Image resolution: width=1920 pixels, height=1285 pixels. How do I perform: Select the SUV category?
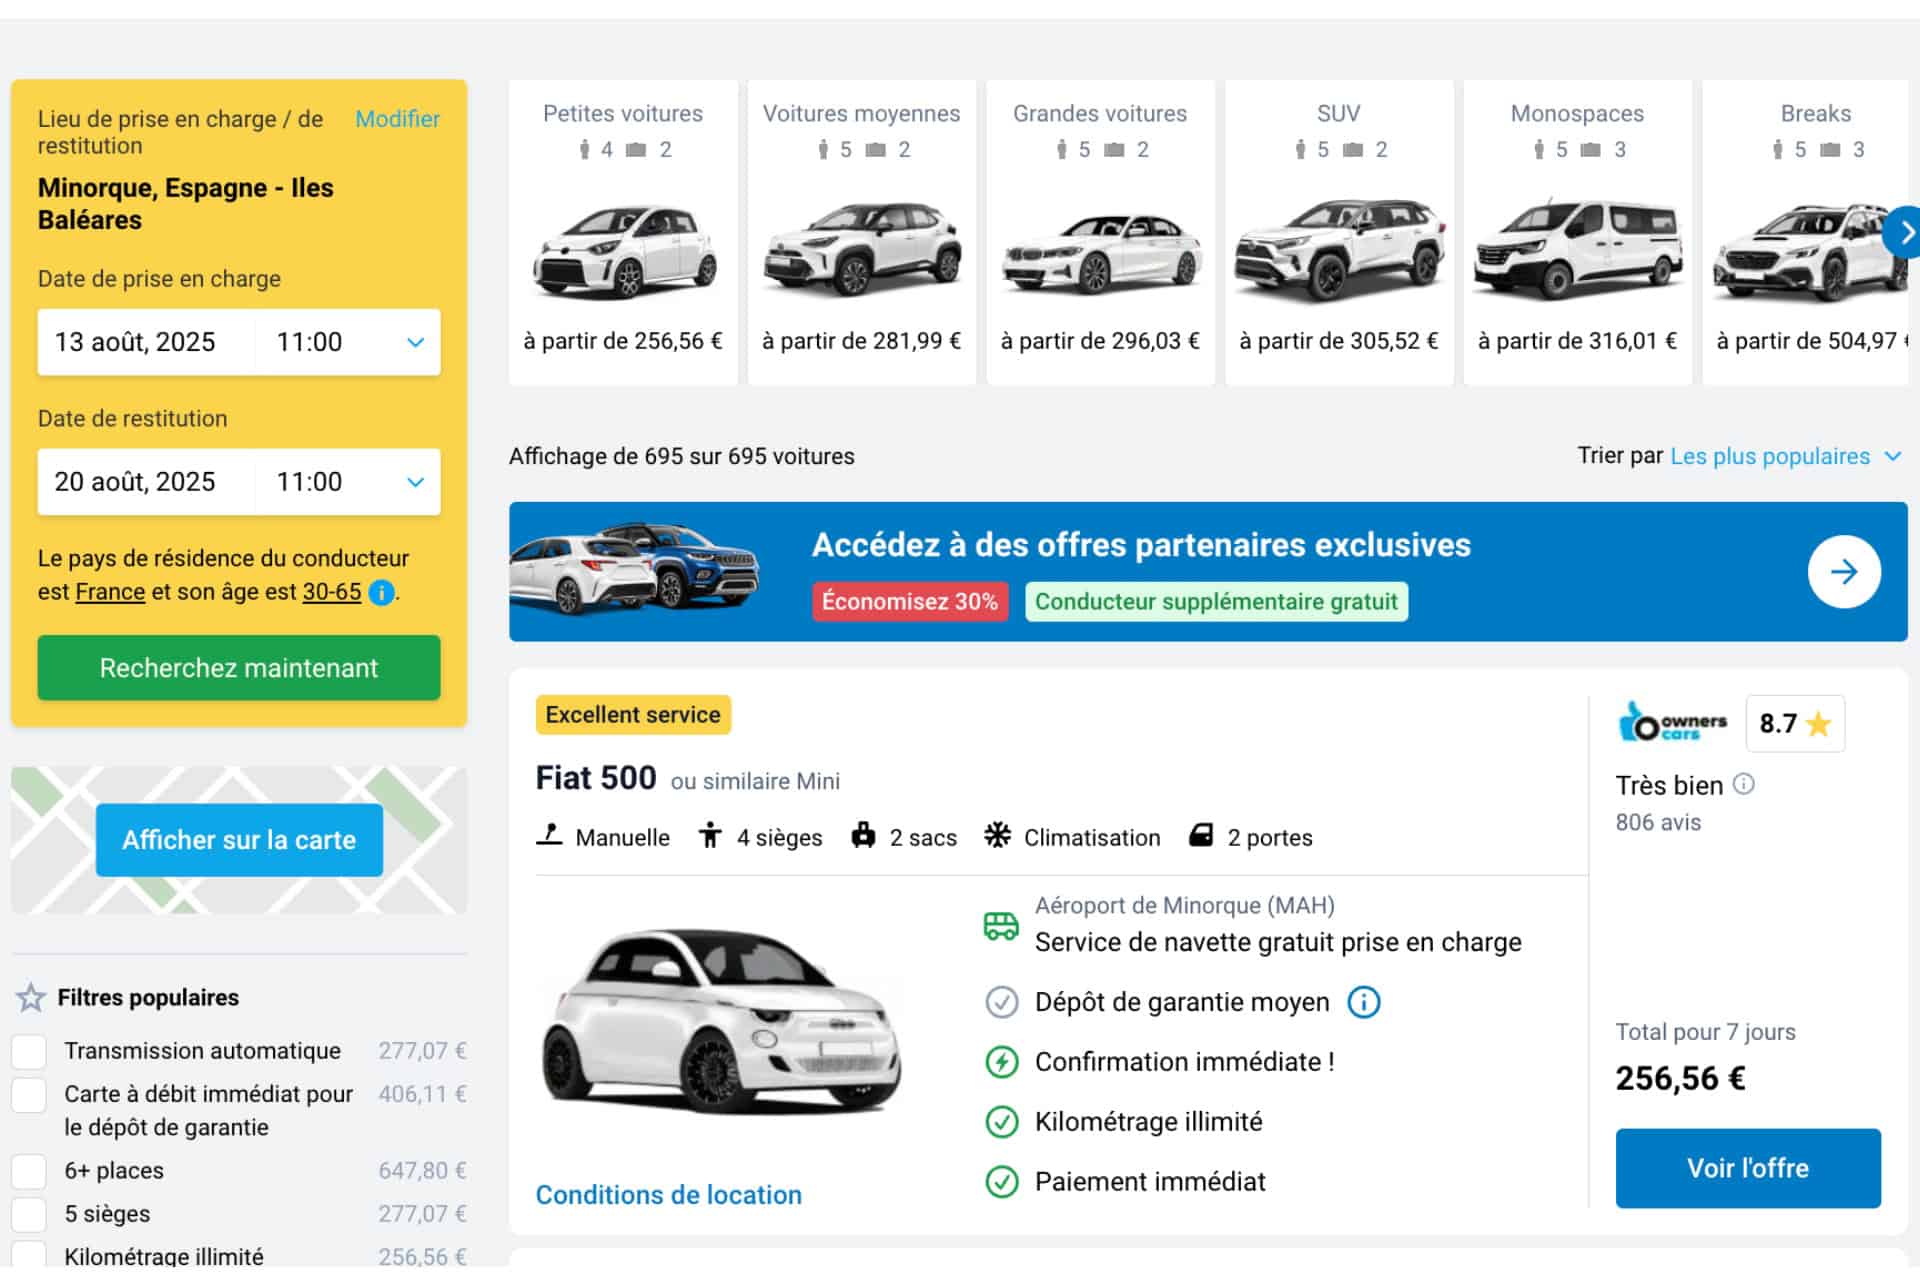point(1339,232)
